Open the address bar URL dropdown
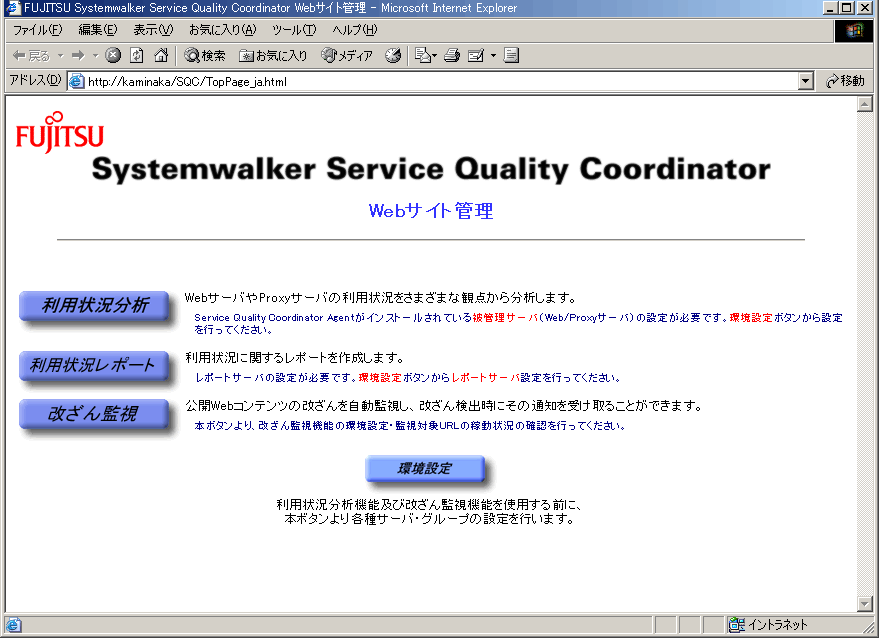Image resolution: width=879 pixels, height=638 pixels. 806,81
